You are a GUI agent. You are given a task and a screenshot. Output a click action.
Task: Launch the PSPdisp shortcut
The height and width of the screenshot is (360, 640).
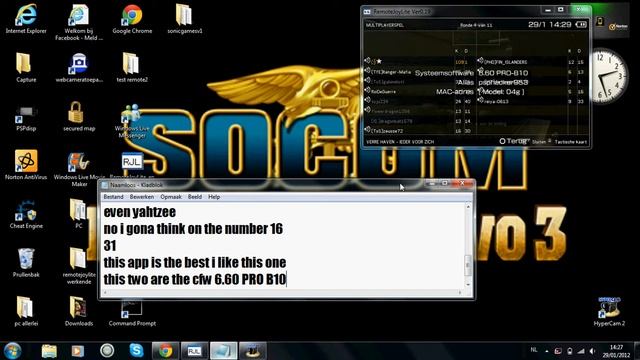[x=26, y=118]
